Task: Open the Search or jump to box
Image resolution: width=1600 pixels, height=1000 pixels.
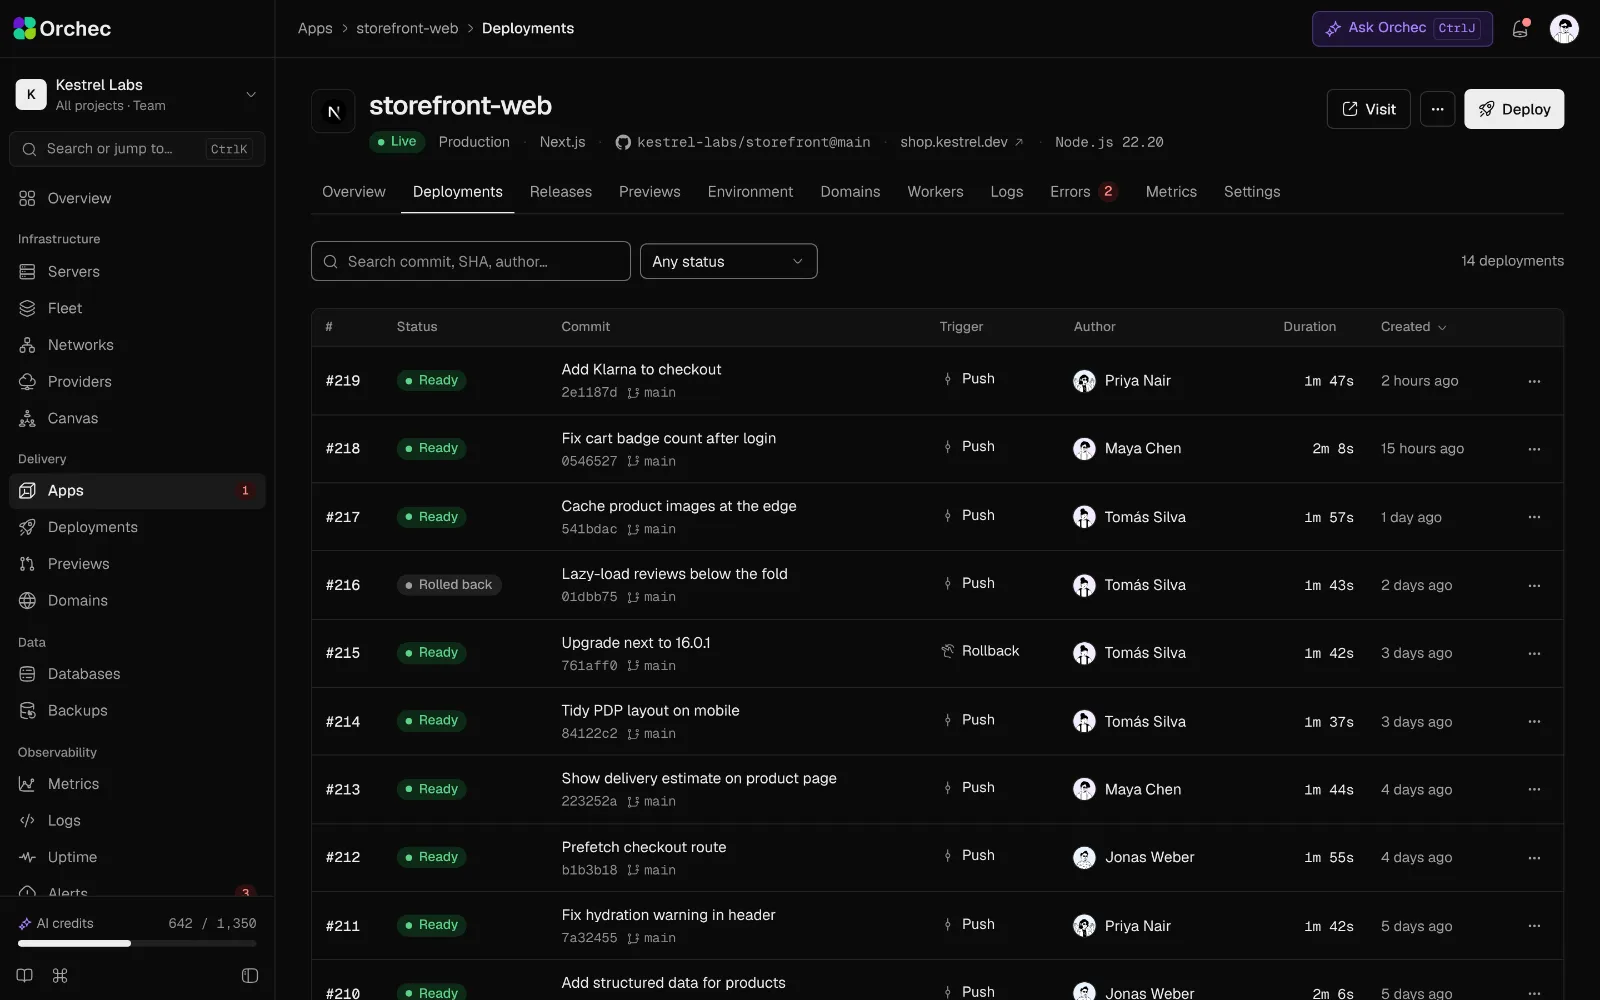Action: click(x=137, y=149)
